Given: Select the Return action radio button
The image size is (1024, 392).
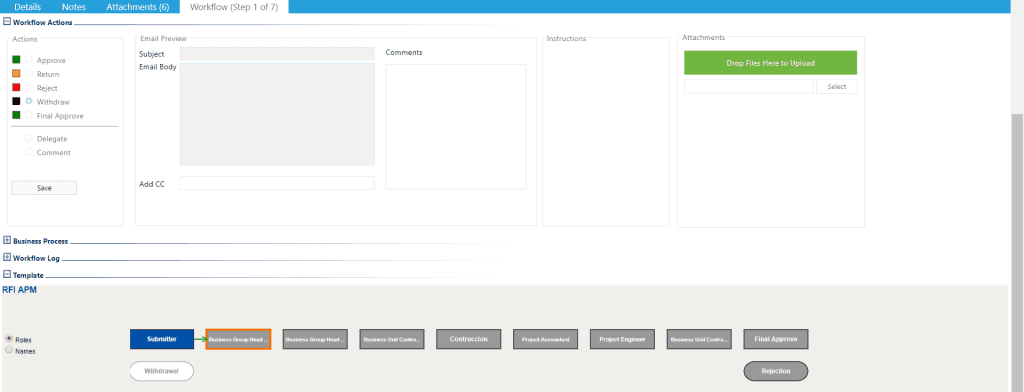Looking at the screenshot, I should point(29,74).
